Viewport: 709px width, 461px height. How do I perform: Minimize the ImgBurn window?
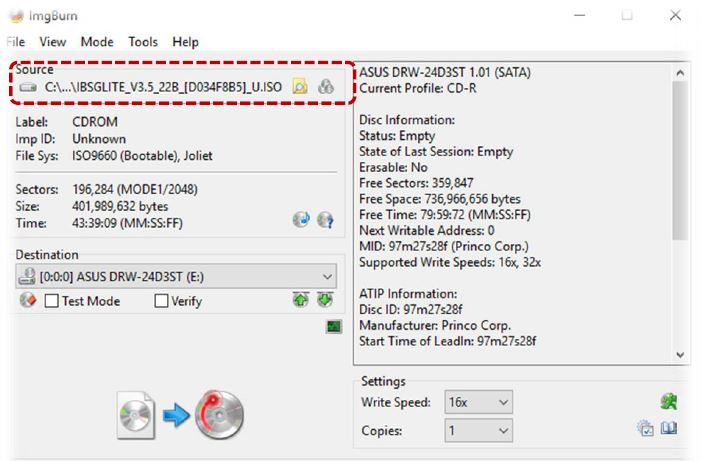(580, 15)
